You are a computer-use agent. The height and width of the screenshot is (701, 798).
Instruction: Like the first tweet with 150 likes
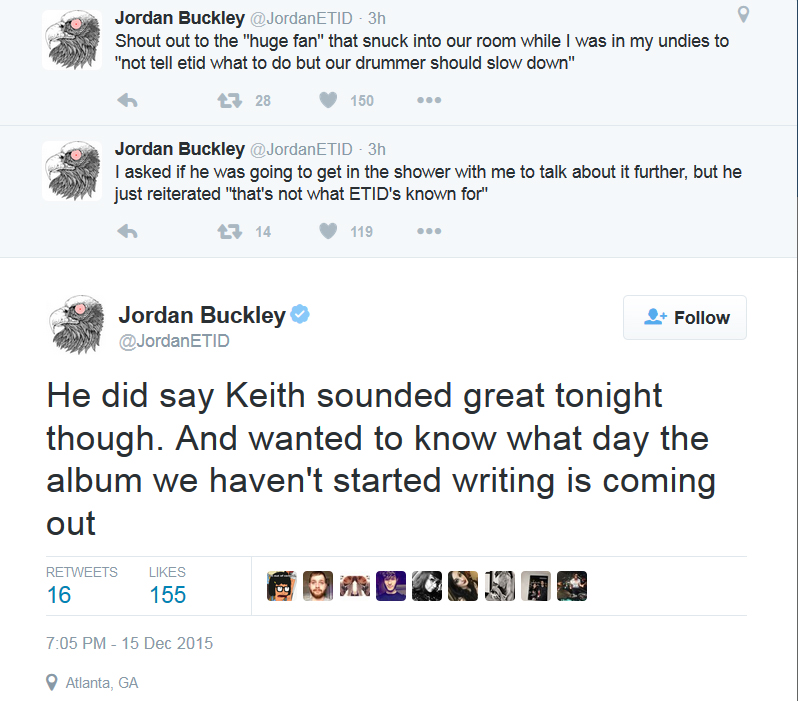point(328,100)
